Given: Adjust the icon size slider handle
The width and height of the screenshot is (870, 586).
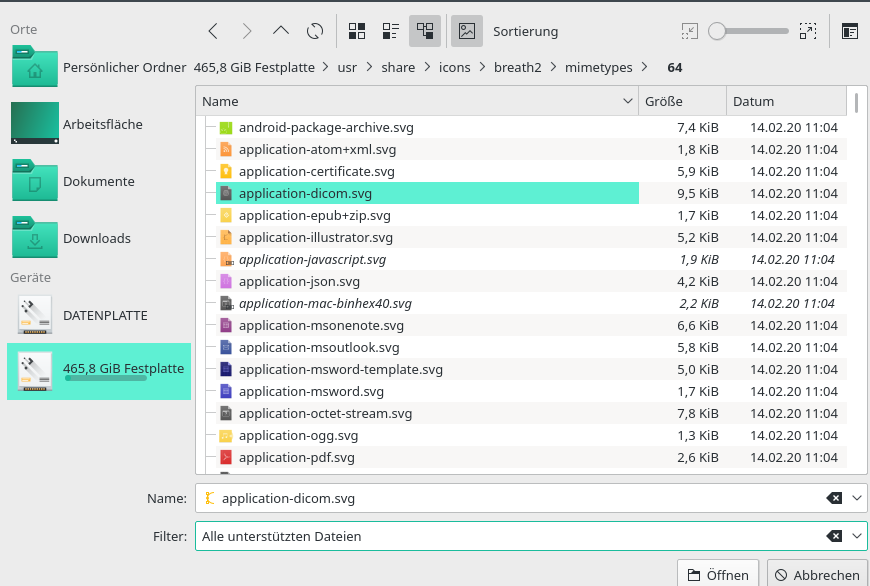Looking at the screenshot, I should [717, 31].
